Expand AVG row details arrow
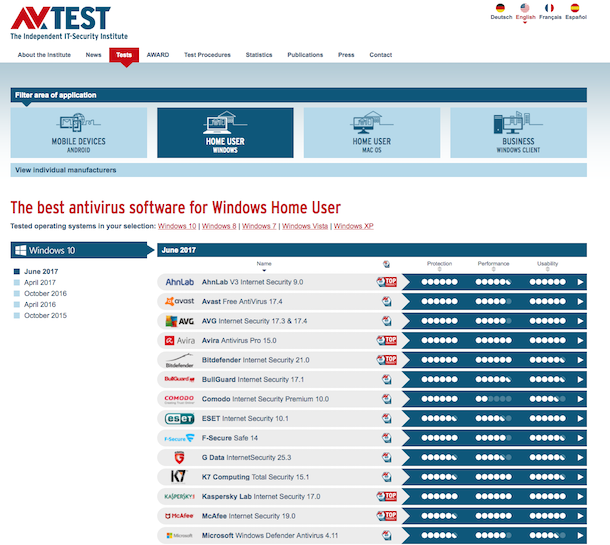Viewport: 610px width, 545px height. pyautogui.click(x=580, y=321)
